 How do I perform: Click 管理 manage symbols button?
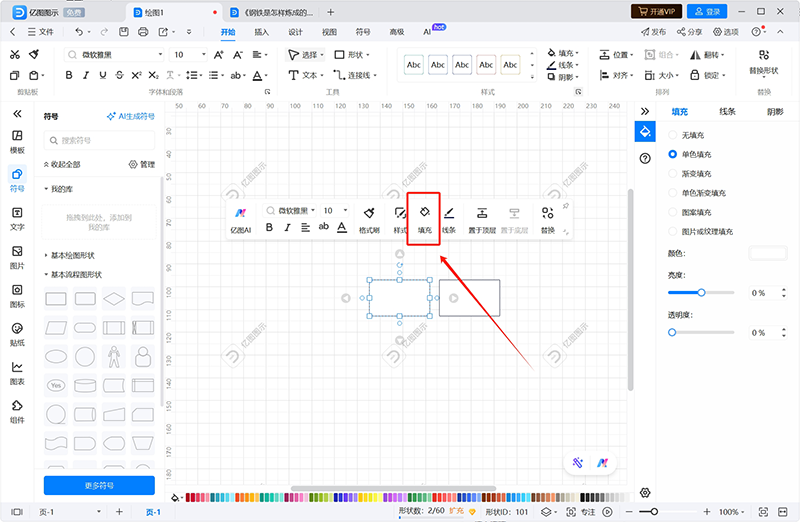point(142,164)
